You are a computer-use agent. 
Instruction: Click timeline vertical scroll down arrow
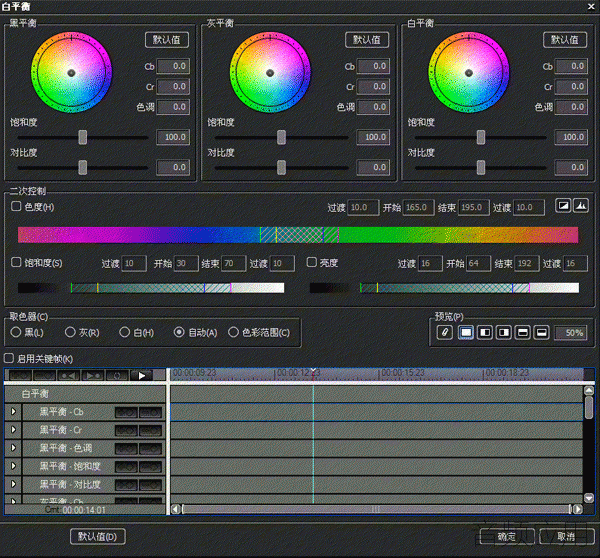tap(589, 498)
